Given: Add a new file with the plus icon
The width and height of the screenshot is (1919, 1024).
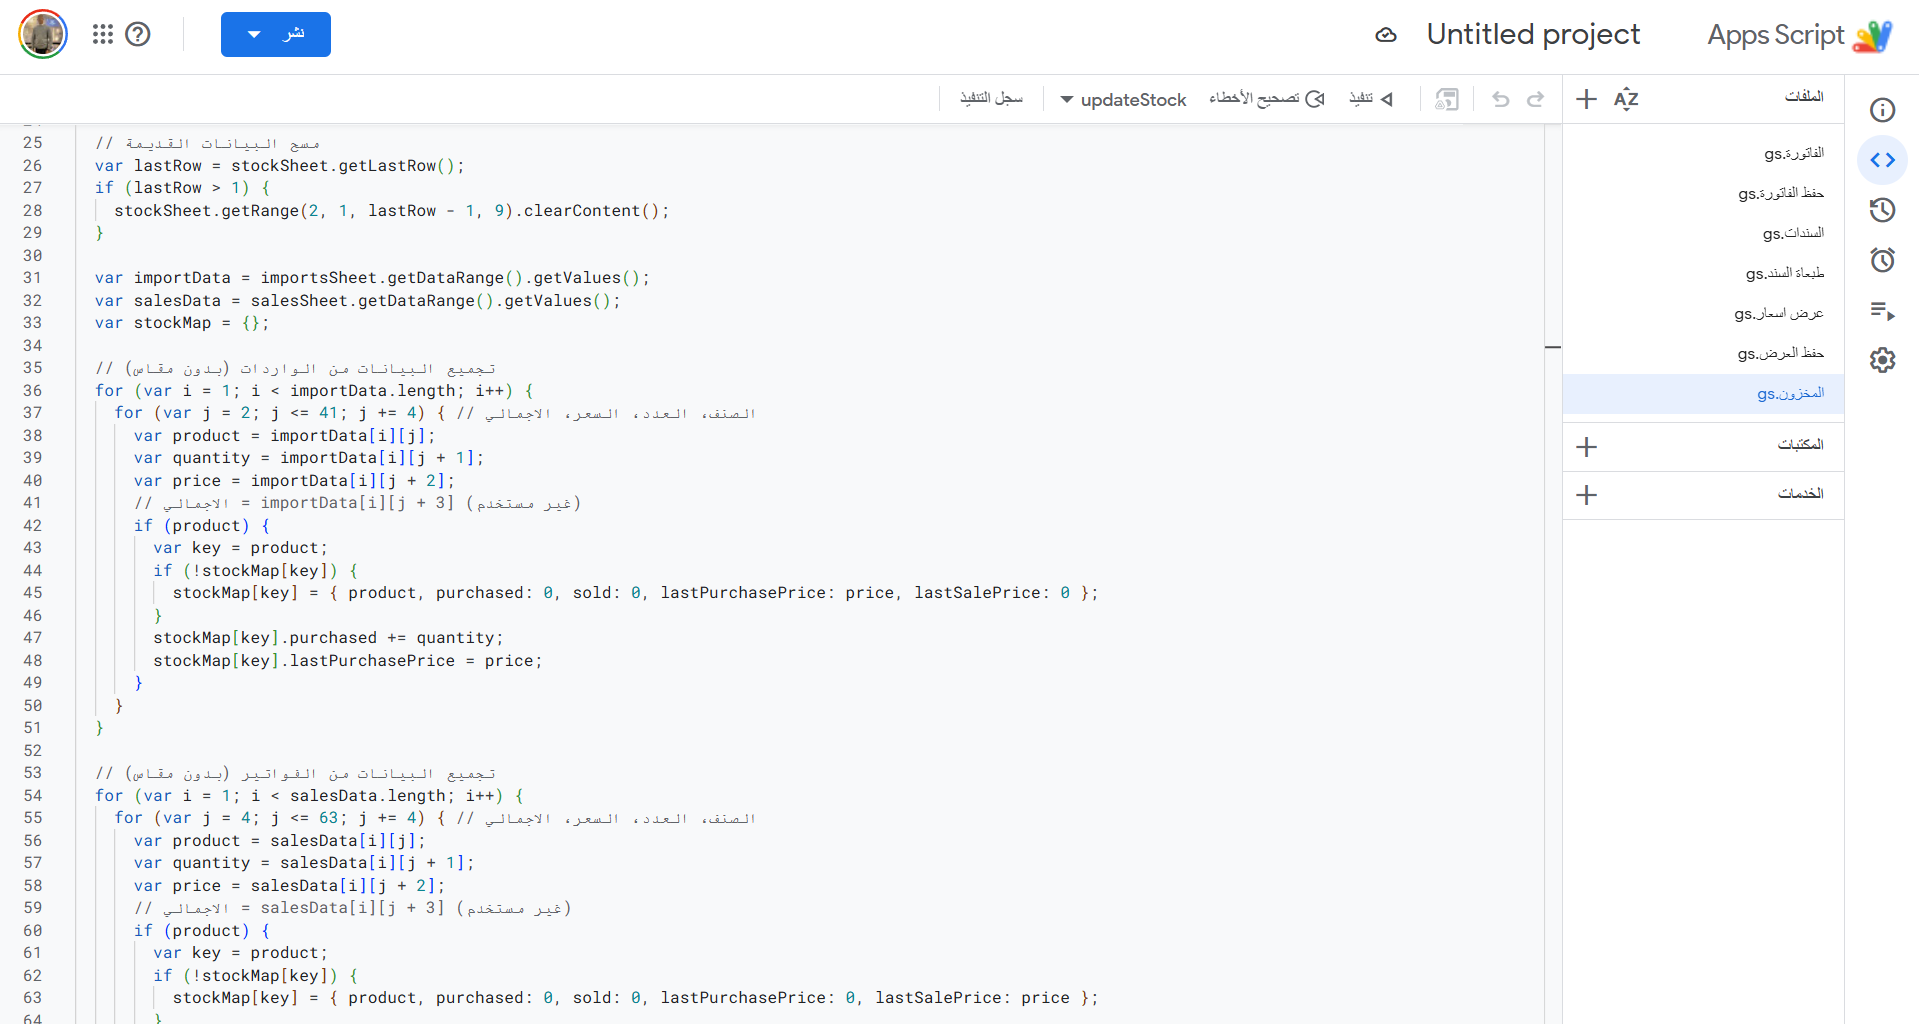Looking at the screenshot, I should pos(1586,99).
